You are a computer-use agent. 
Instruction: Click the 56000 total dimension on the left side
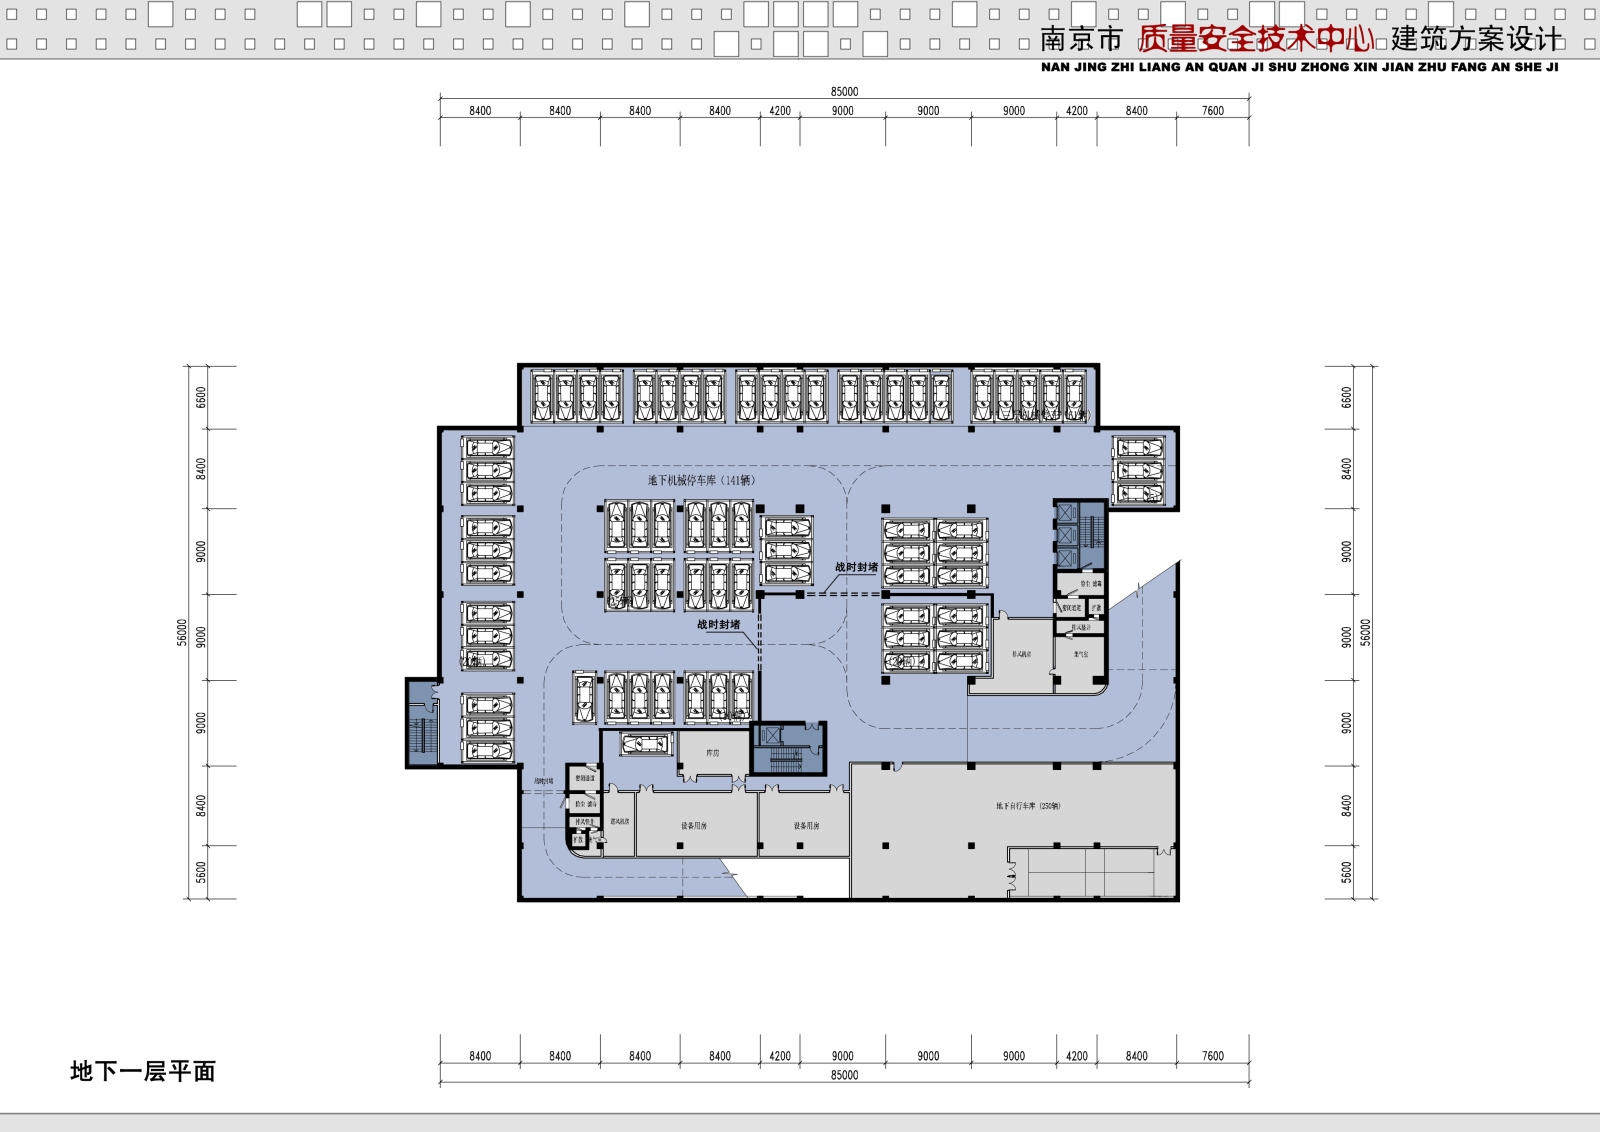click(x=182, y=632)
